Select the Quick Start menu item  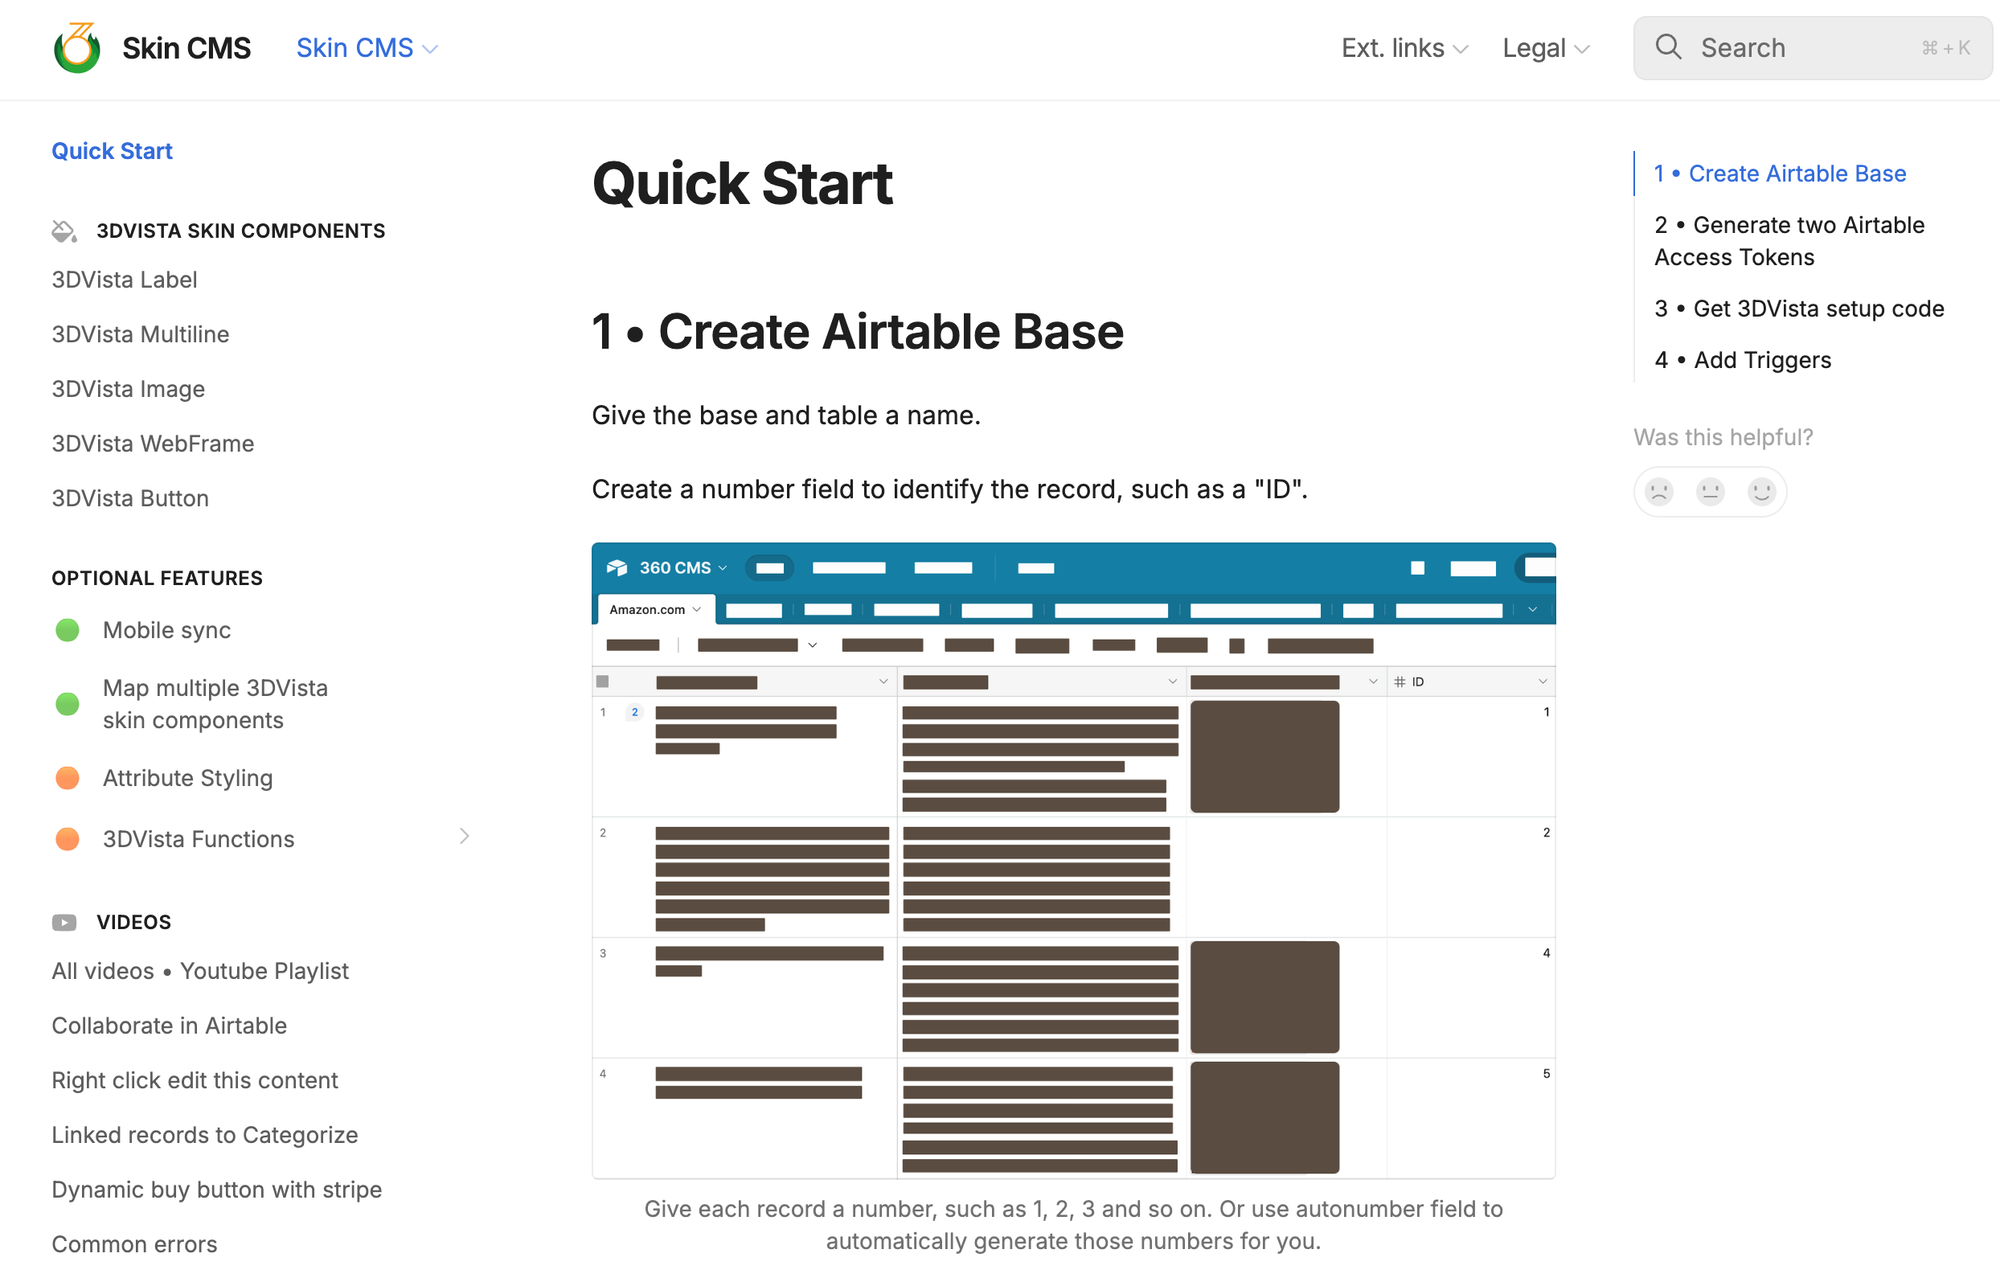pyautogui.click(x=112, y=150)
